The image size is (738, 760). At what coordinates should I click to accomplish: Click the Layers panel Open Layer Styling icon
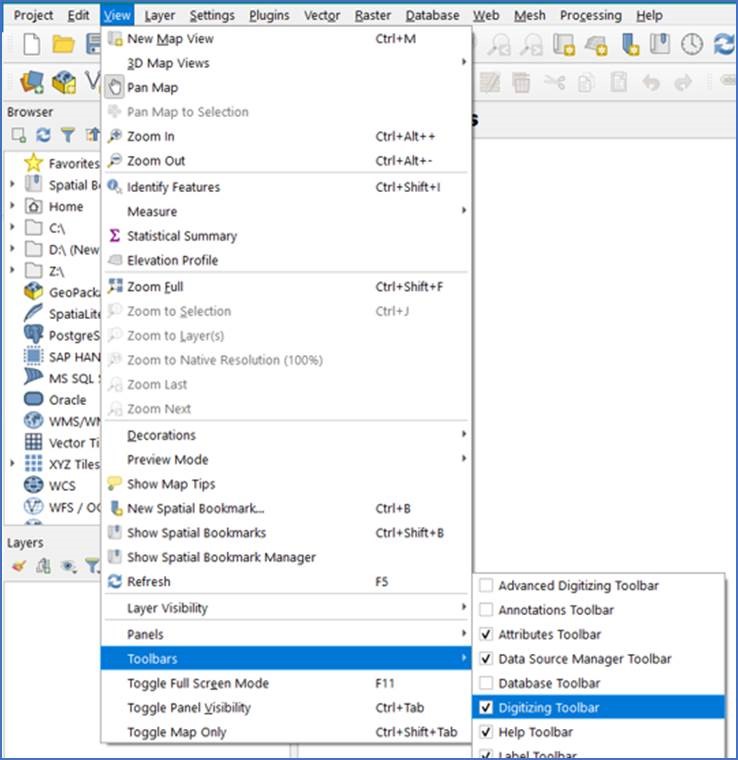coord(19,565)
